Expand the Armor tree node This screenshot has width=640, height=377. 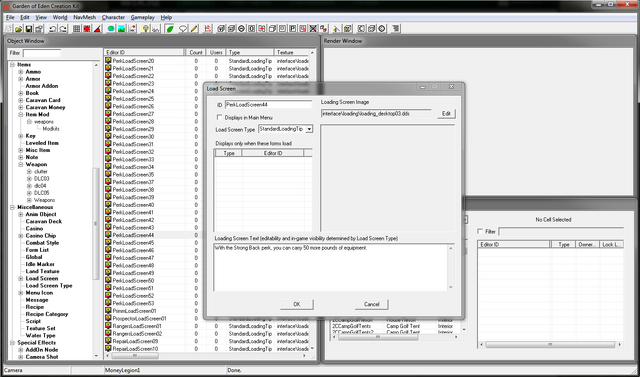tap(20, 79)
